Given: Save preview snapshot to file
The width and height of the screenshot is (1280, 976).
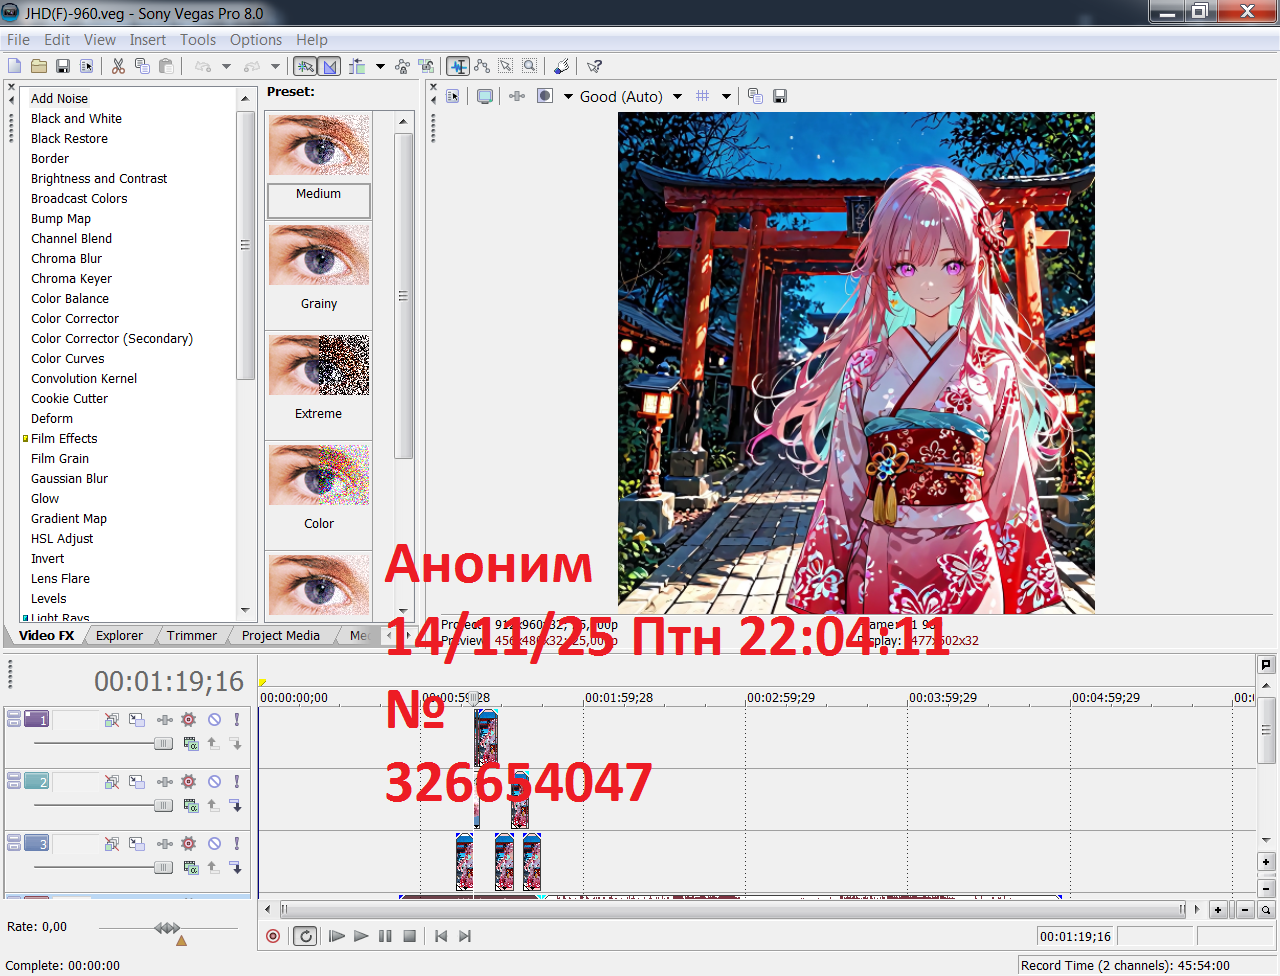Looking at the screenshot, I should [x=780, y=96].
